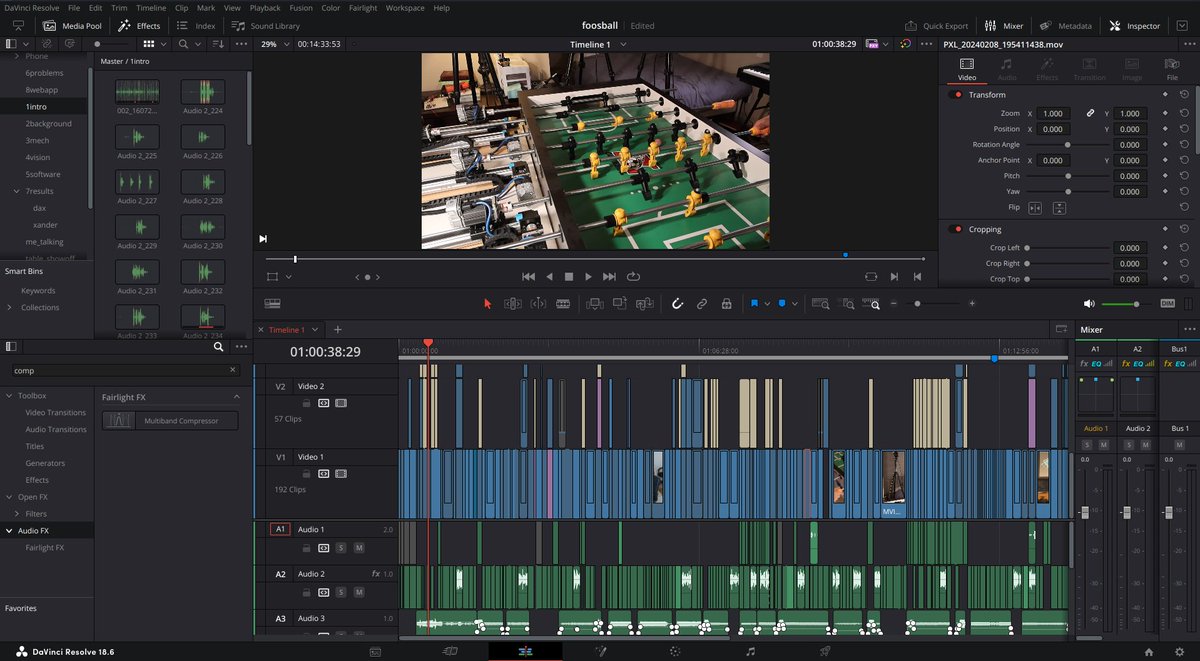The width and height of the screenshot is (1200, 661).
Task: Solo the Audio 2 track
Action: (x=341, y=592)
